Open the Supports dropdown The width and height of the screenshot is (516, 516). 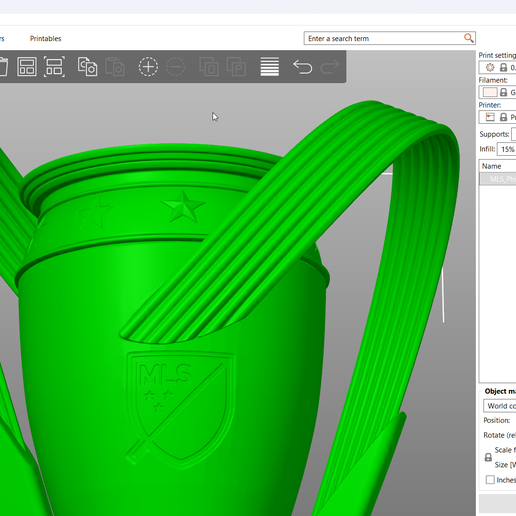(x=514, y=134)
